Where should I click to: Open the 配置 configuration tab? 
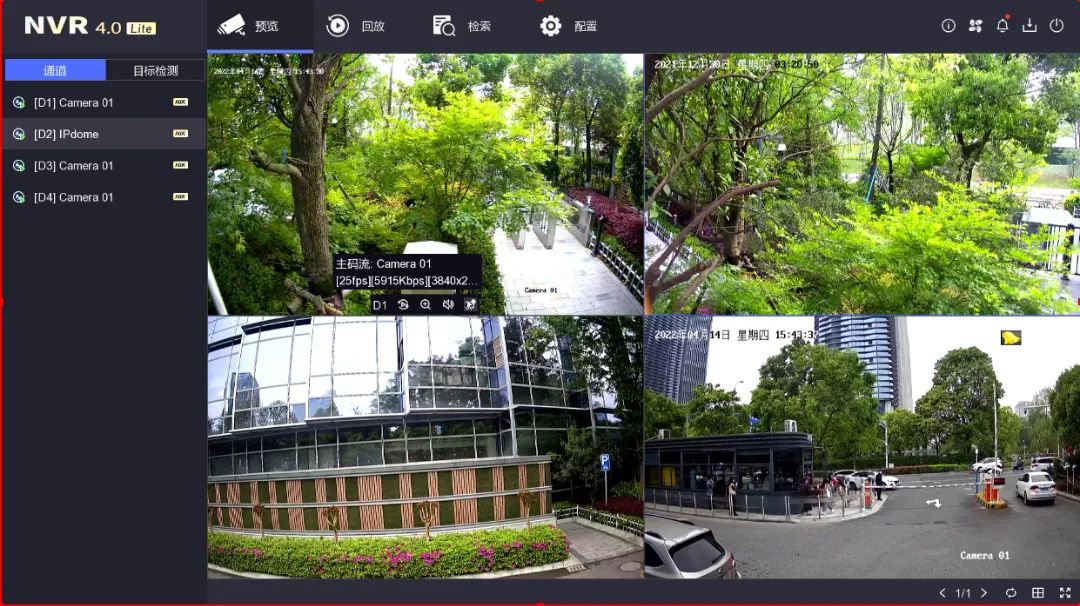(568, 26)
